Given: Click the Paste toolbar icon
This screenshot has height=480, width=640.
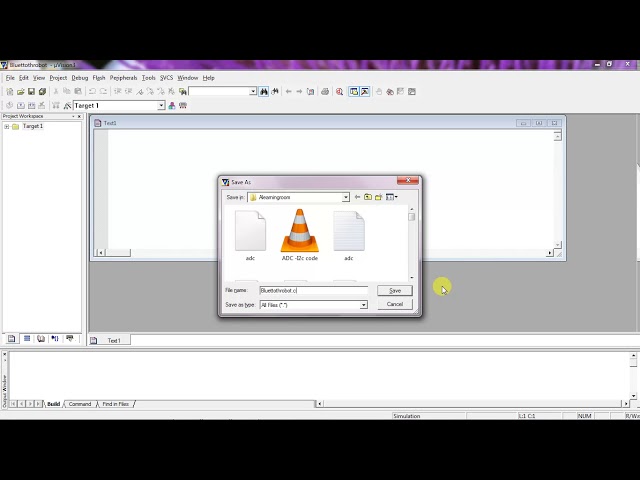Looking at the screenshot, I should 78,92.
